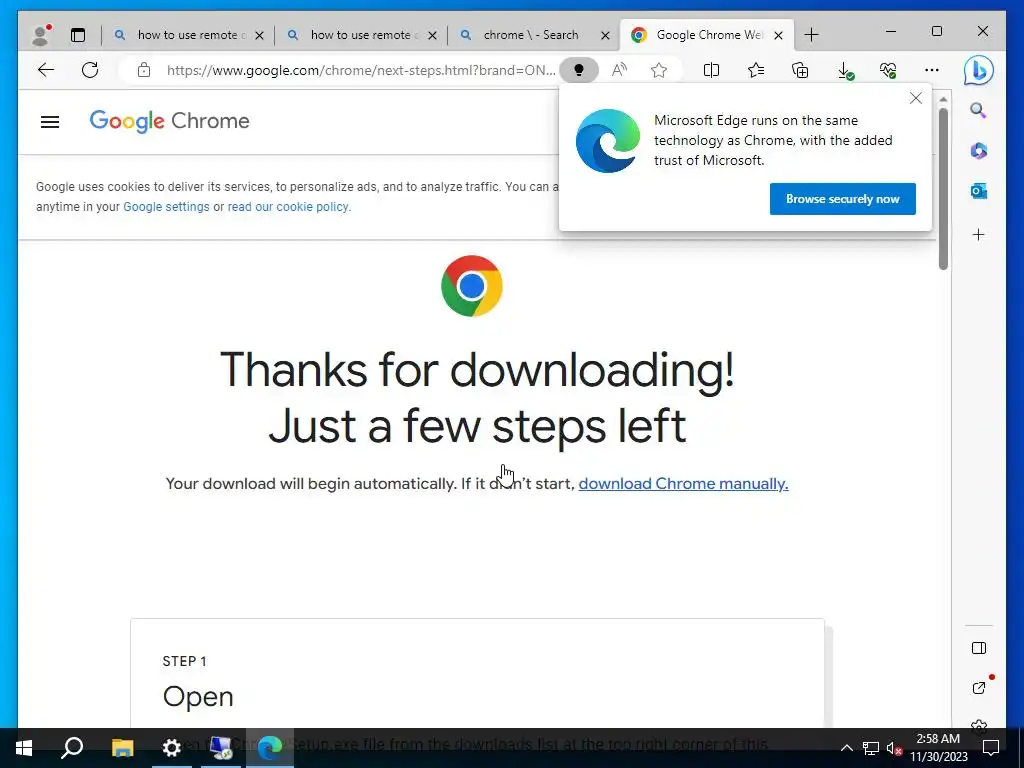This screenshot has width=1024, height=768.
Task: Open sidebar search icon
Action: [x=978, y=110]
